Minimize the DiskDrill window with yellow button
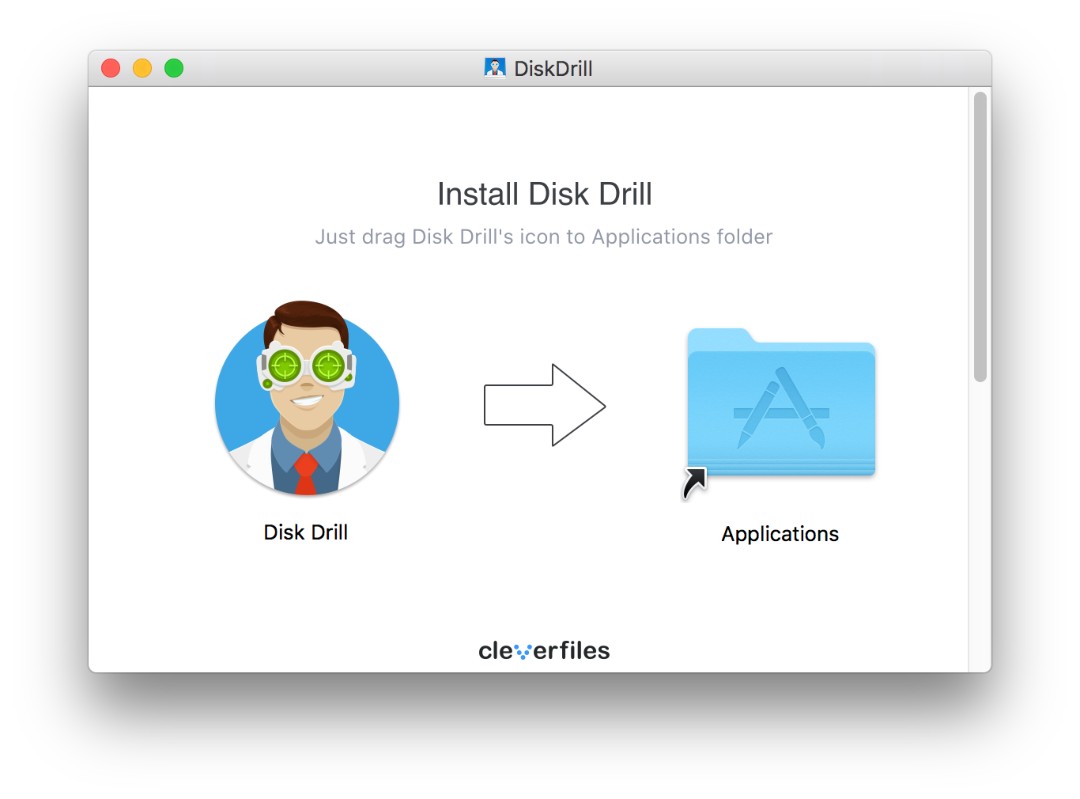The width and height of the screenshot is (1080, 799). point(143,68)
